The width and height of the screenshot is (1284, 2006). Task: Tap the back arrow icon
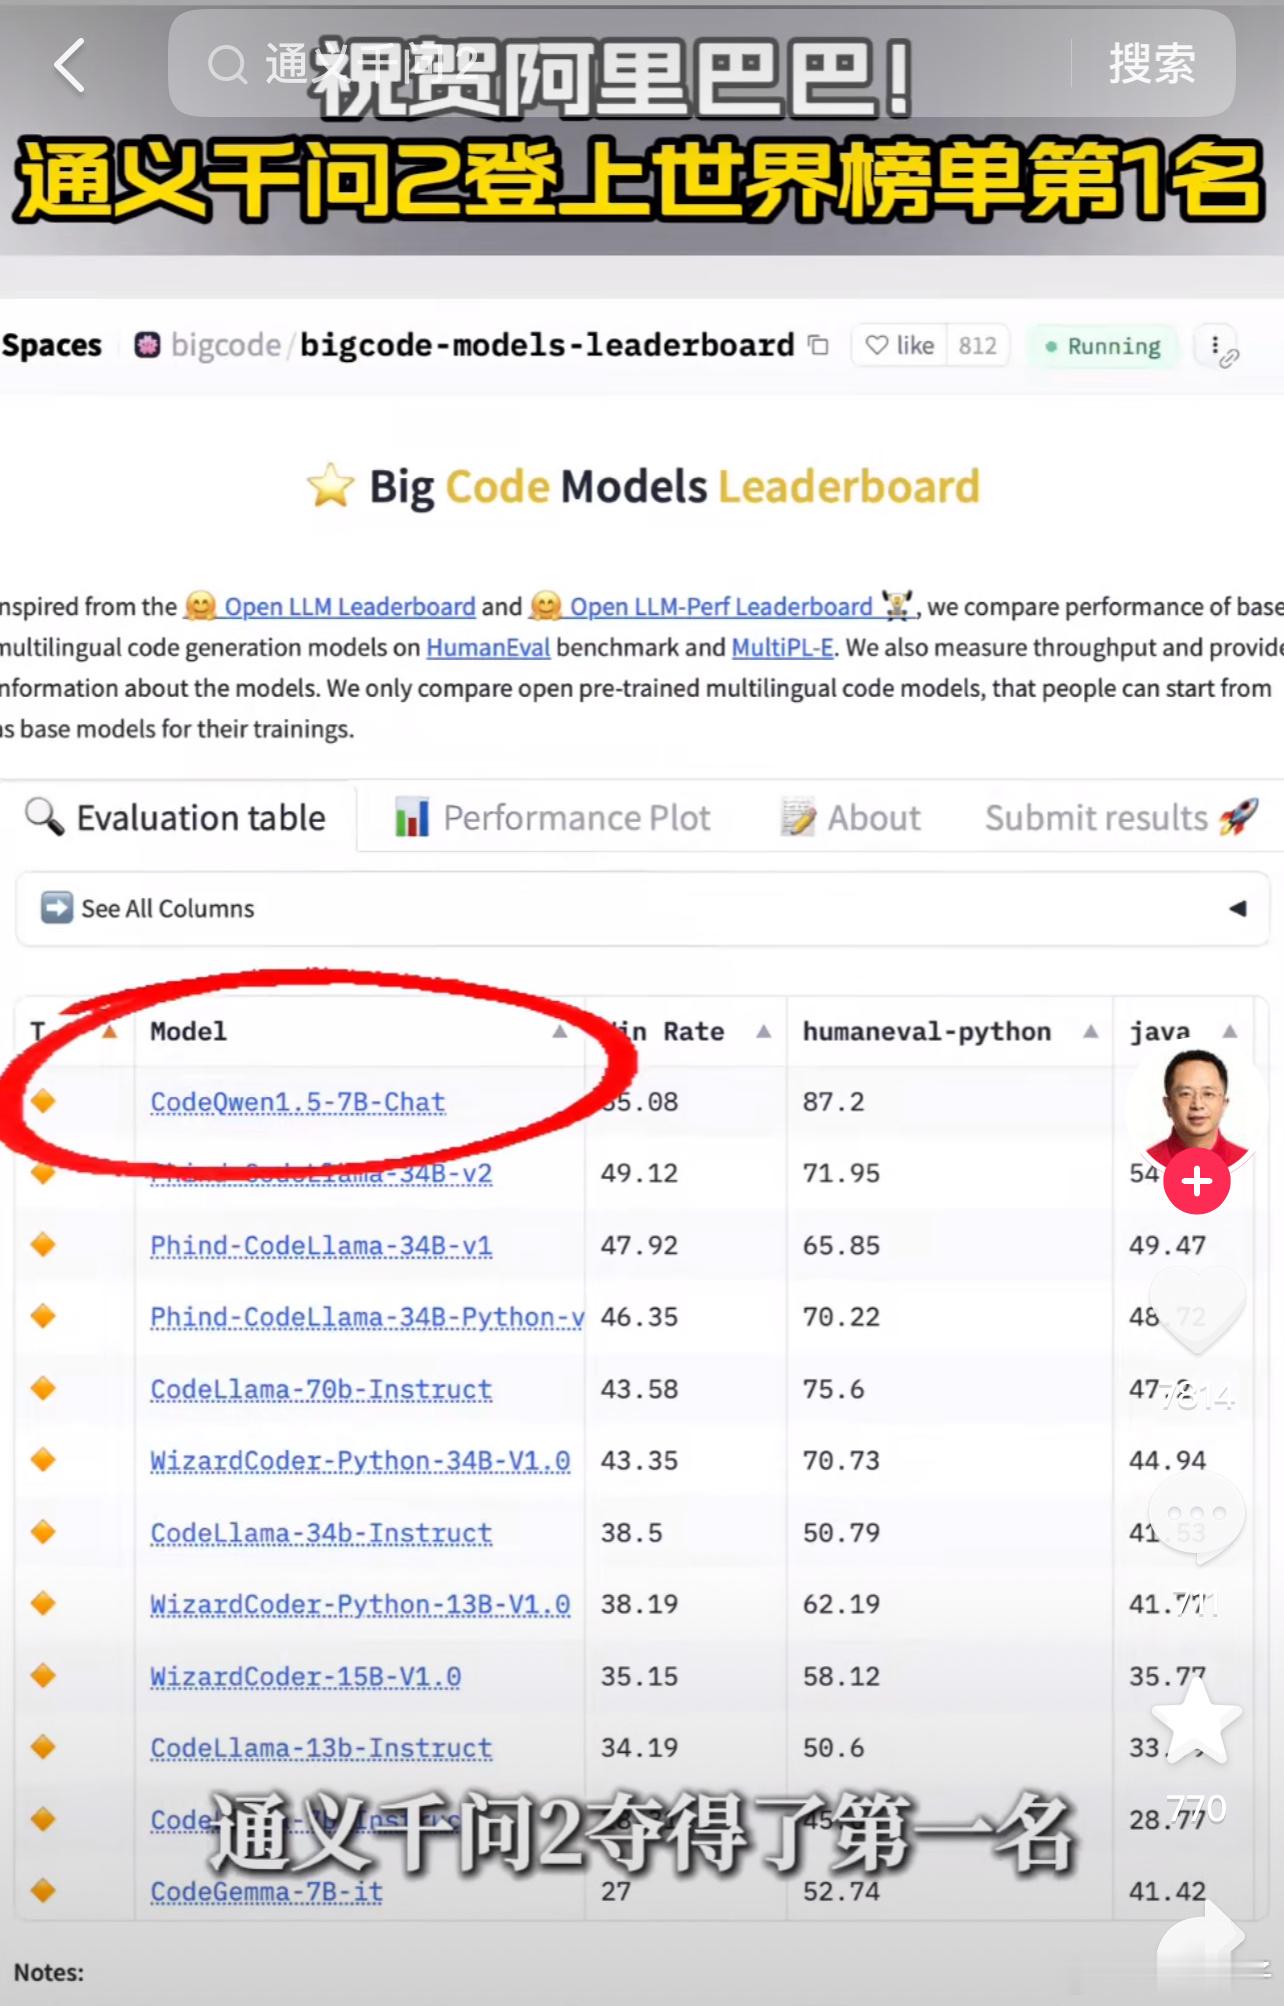click(69, 66)
